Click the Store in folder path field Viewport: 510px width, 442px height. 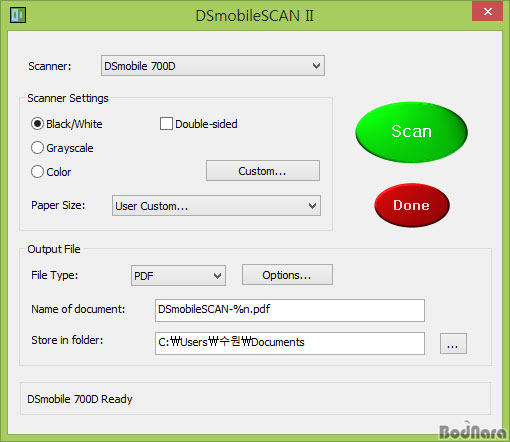[290, 343]
